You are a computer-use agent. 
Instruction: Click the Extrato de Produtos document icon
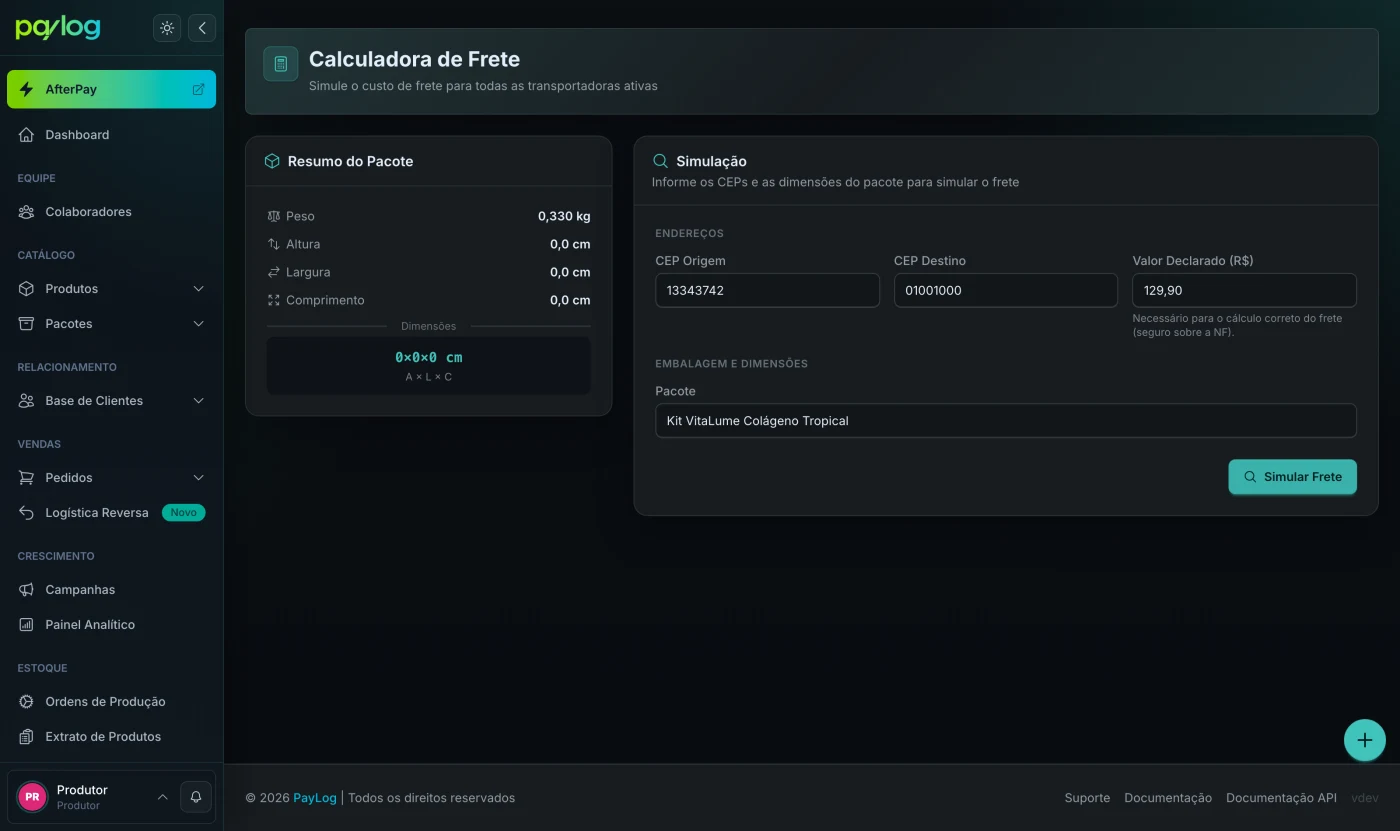tap(27, 737)
